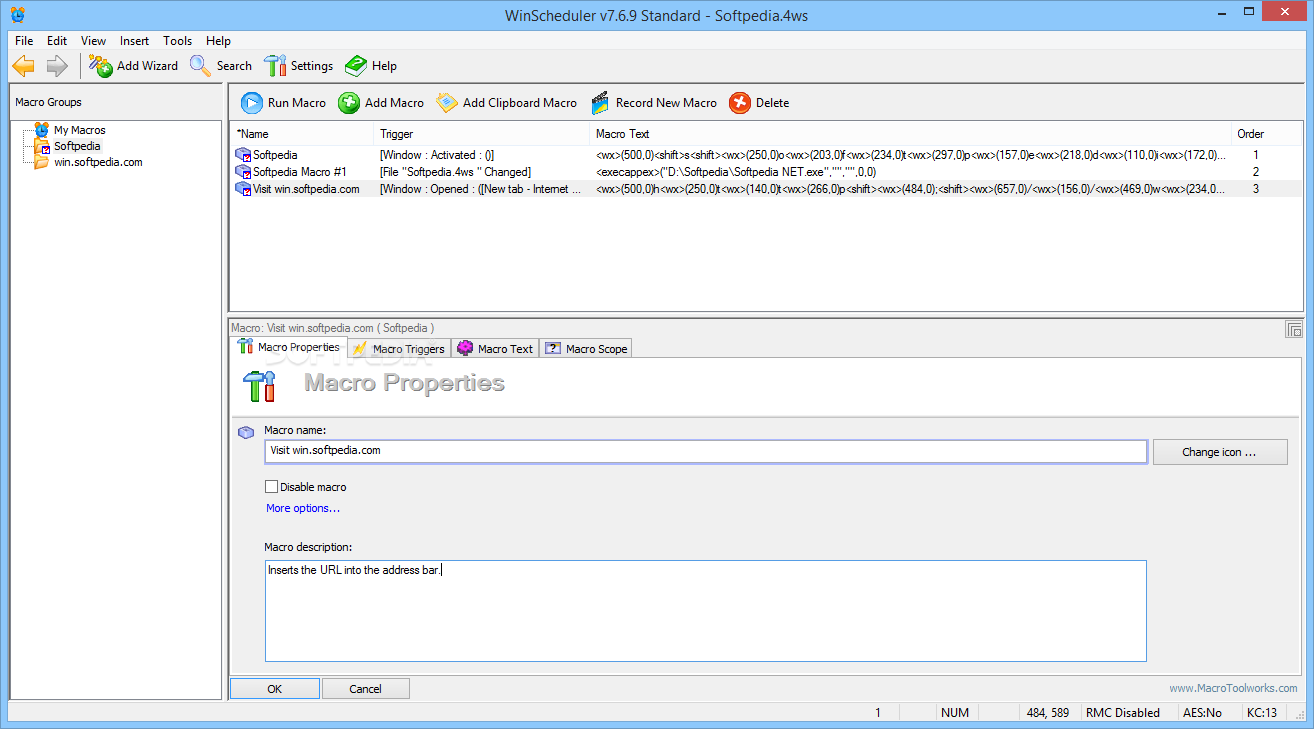This screenshot has height=729, width=1314.
Task: Click the OK button
Action: point(275,689)
